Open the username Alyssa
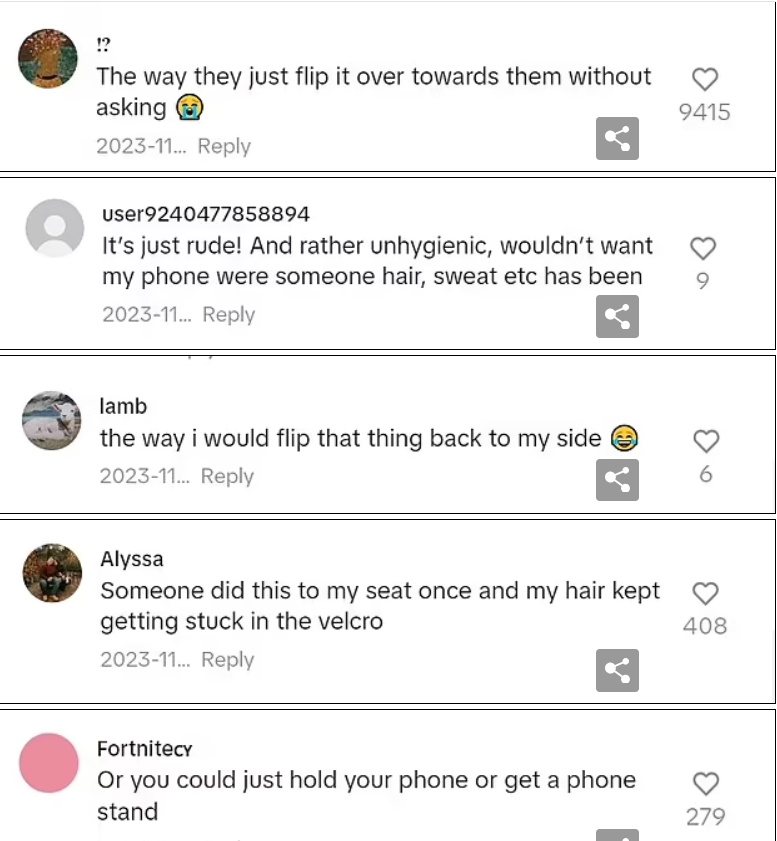777x841 pixels. [x=132, y=559]
